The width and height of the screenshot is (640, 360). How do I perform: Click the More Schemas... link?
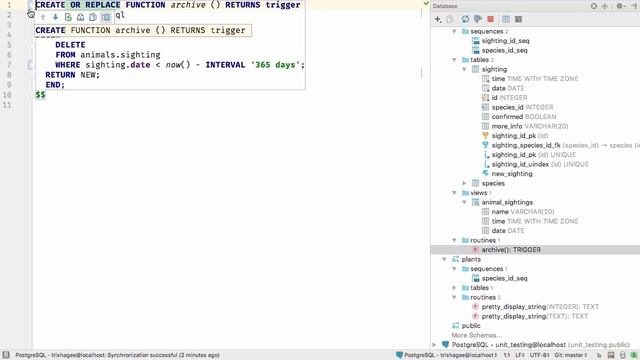[476, 335]
